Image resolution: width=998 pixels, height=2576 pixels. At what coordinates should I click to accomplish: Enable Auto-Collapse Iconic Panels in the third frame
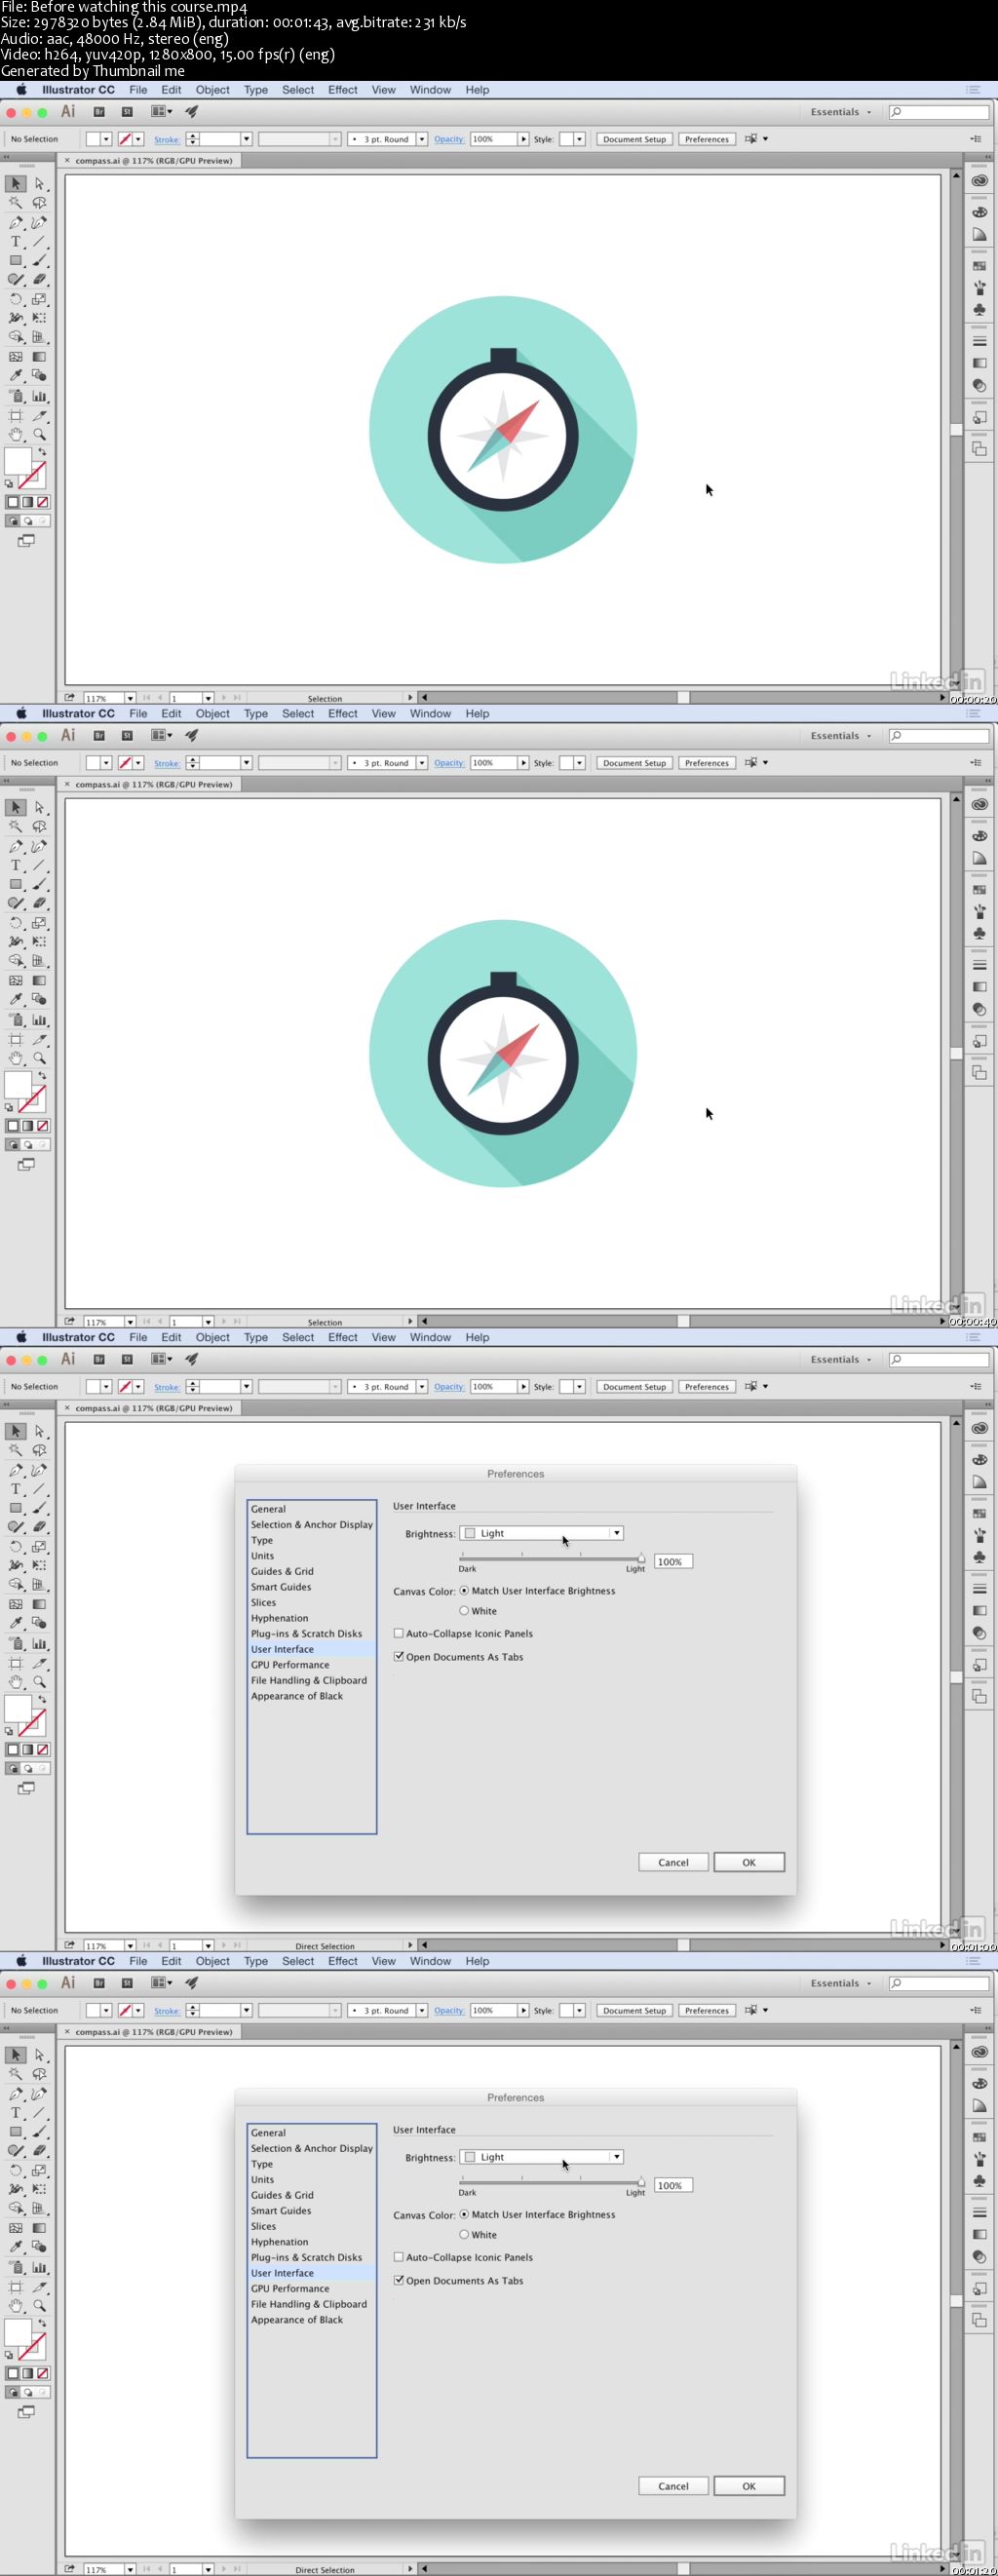(x=399, y=1633)
